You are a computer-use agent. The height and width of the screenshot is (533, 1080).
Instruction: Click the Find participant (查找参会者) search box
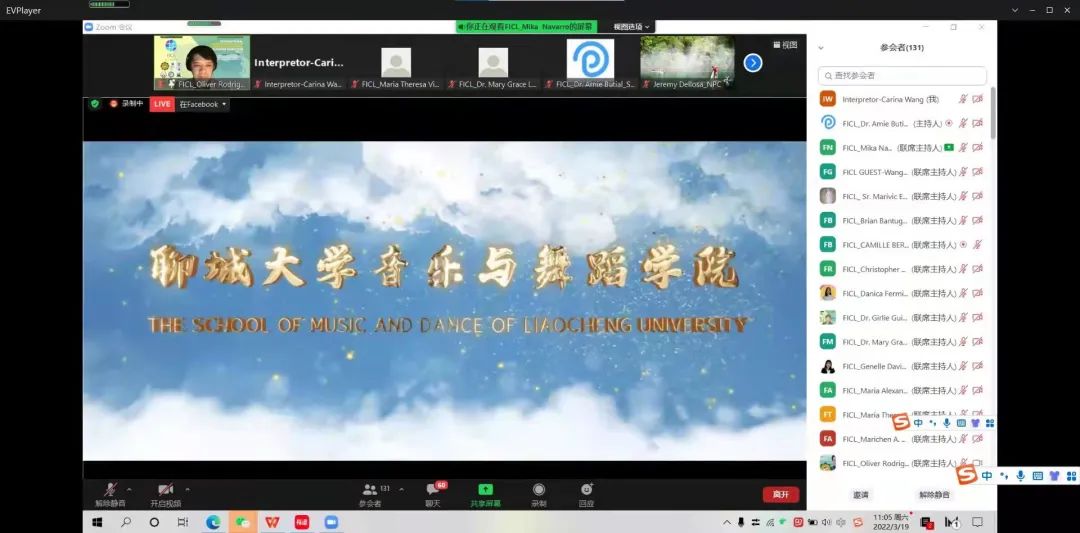click(902, 76)
